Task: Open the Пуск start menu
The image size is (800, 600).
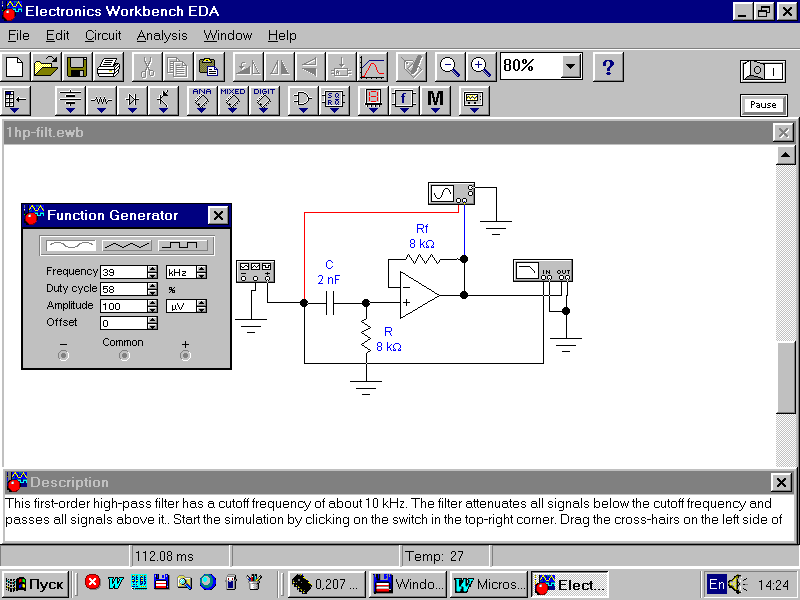Action: pos(36,584)
